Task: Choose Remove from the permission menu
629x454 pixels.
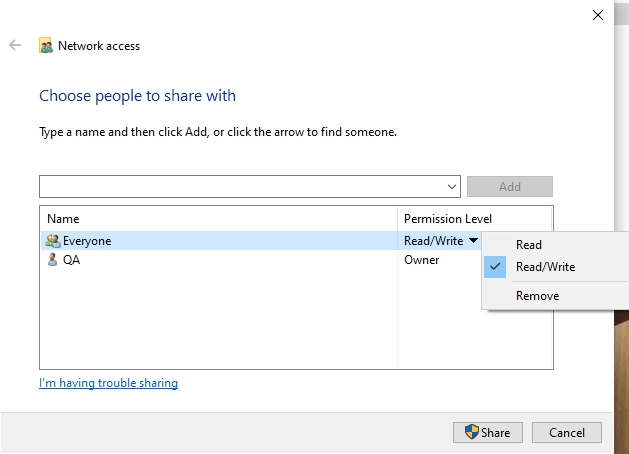Action: [537, 296]
